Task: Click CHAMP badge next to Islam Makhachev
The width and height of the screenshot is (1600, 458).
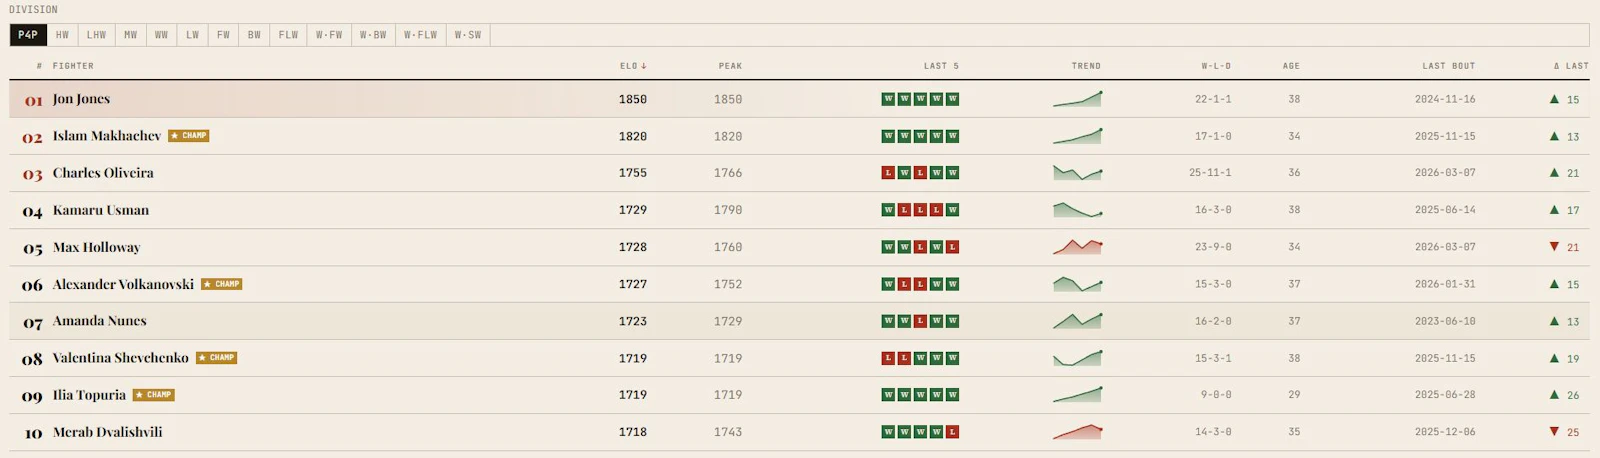Action: [x=188, y=136]
